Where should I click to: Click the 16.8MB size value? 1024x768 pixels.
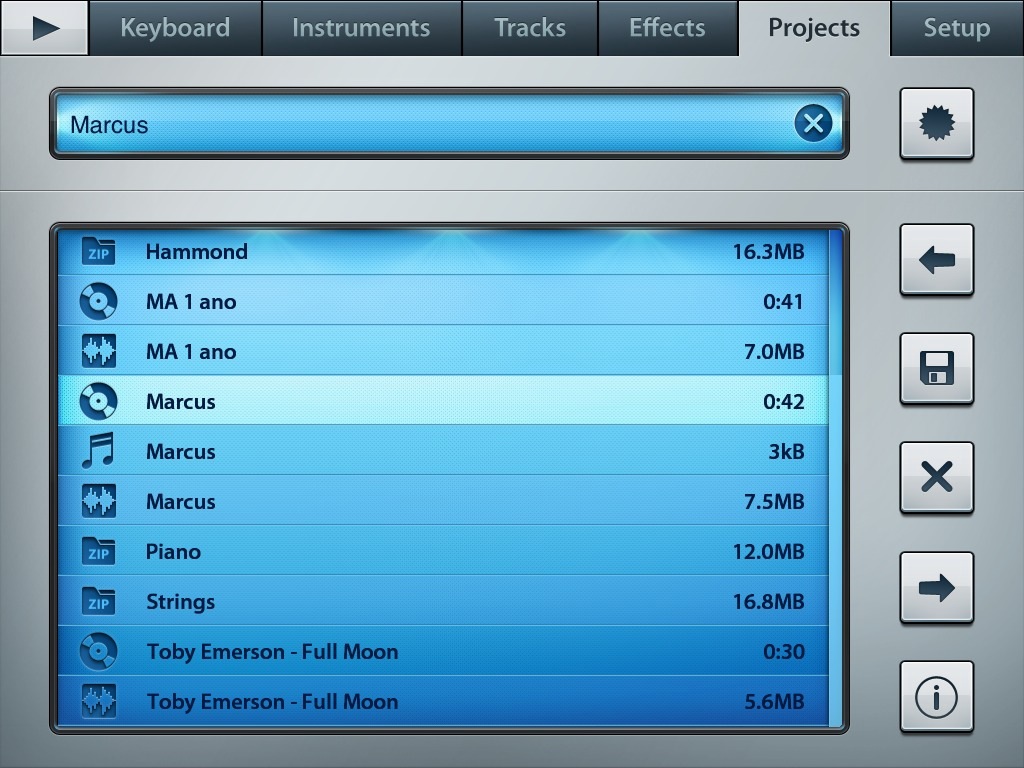pyautogui.click(x=769, y=601)
